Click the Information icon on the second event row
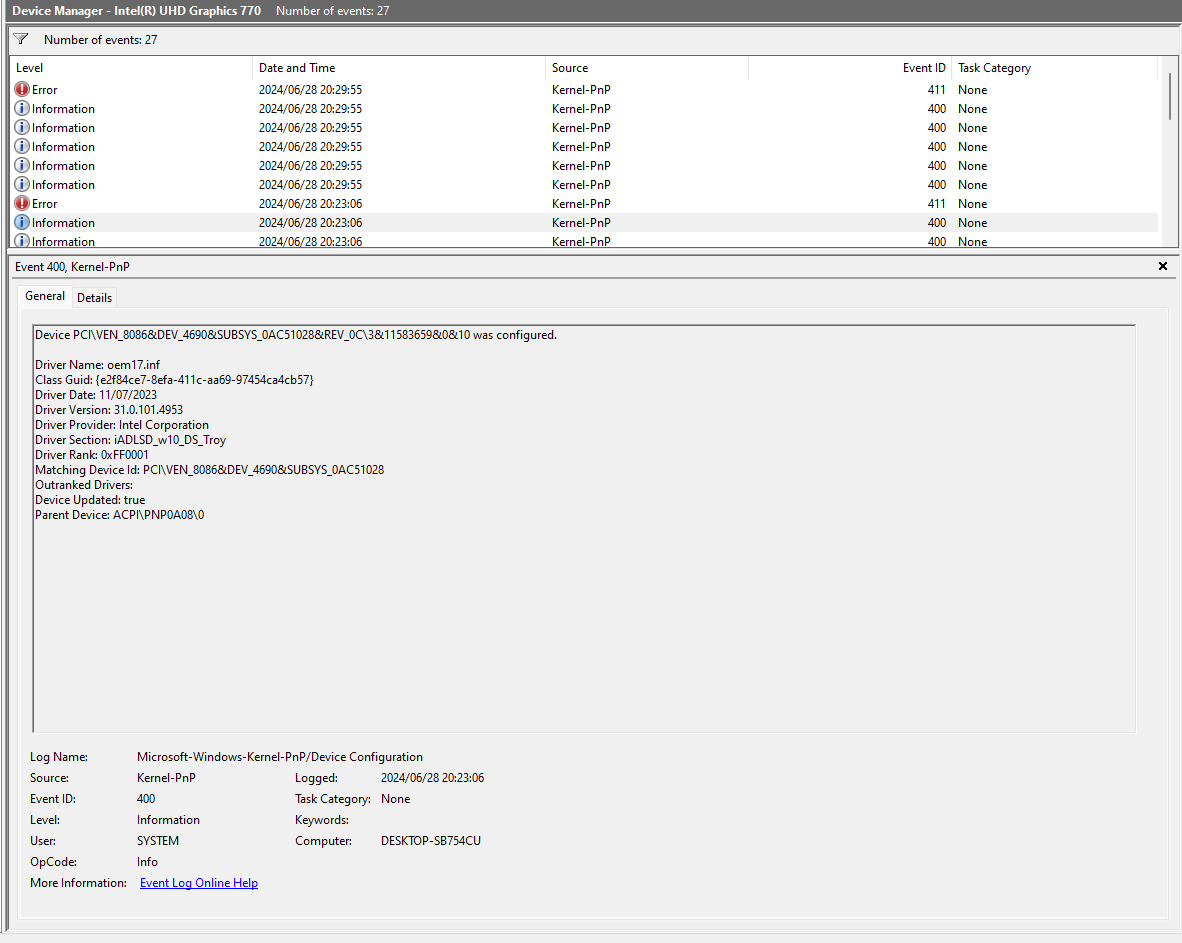 click(x=21, y=108)
